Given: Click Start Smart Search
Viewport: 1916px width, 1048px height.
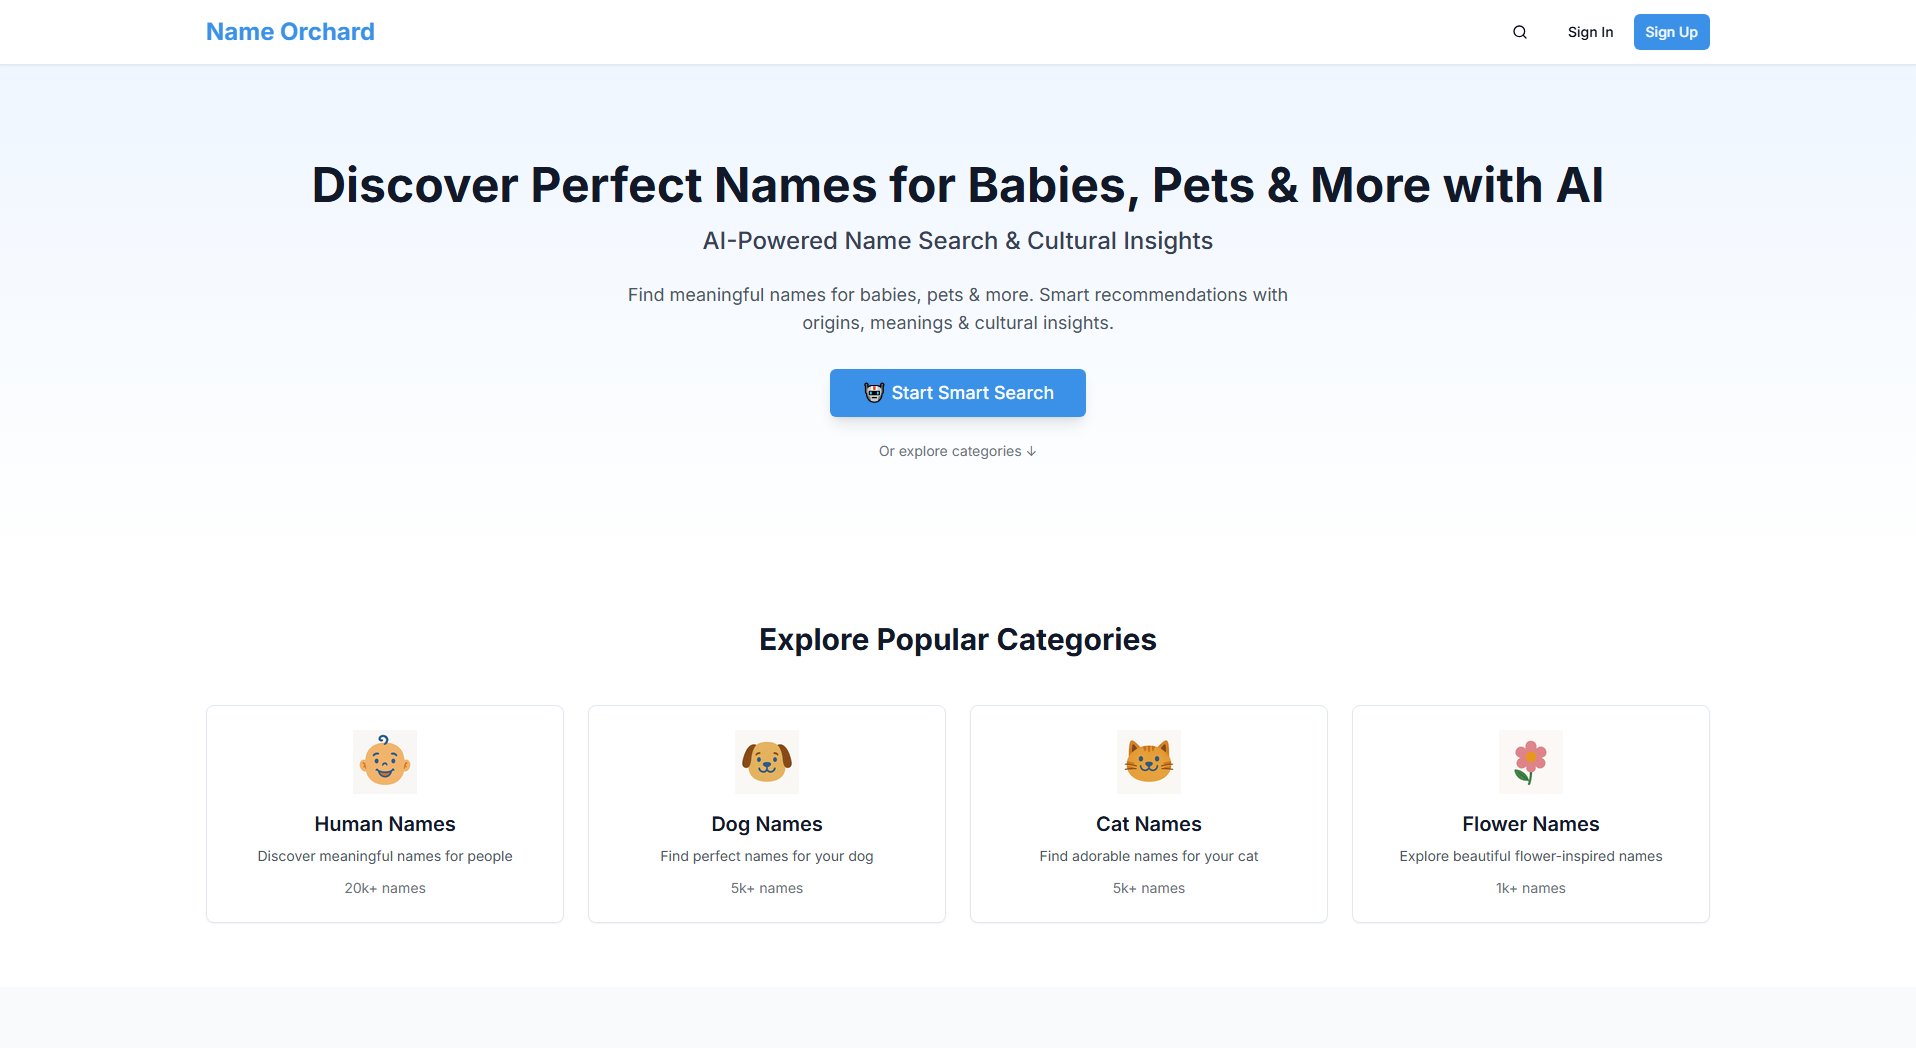Looking at the screenshot, I should pyautogui.click(x=957, y=392).
